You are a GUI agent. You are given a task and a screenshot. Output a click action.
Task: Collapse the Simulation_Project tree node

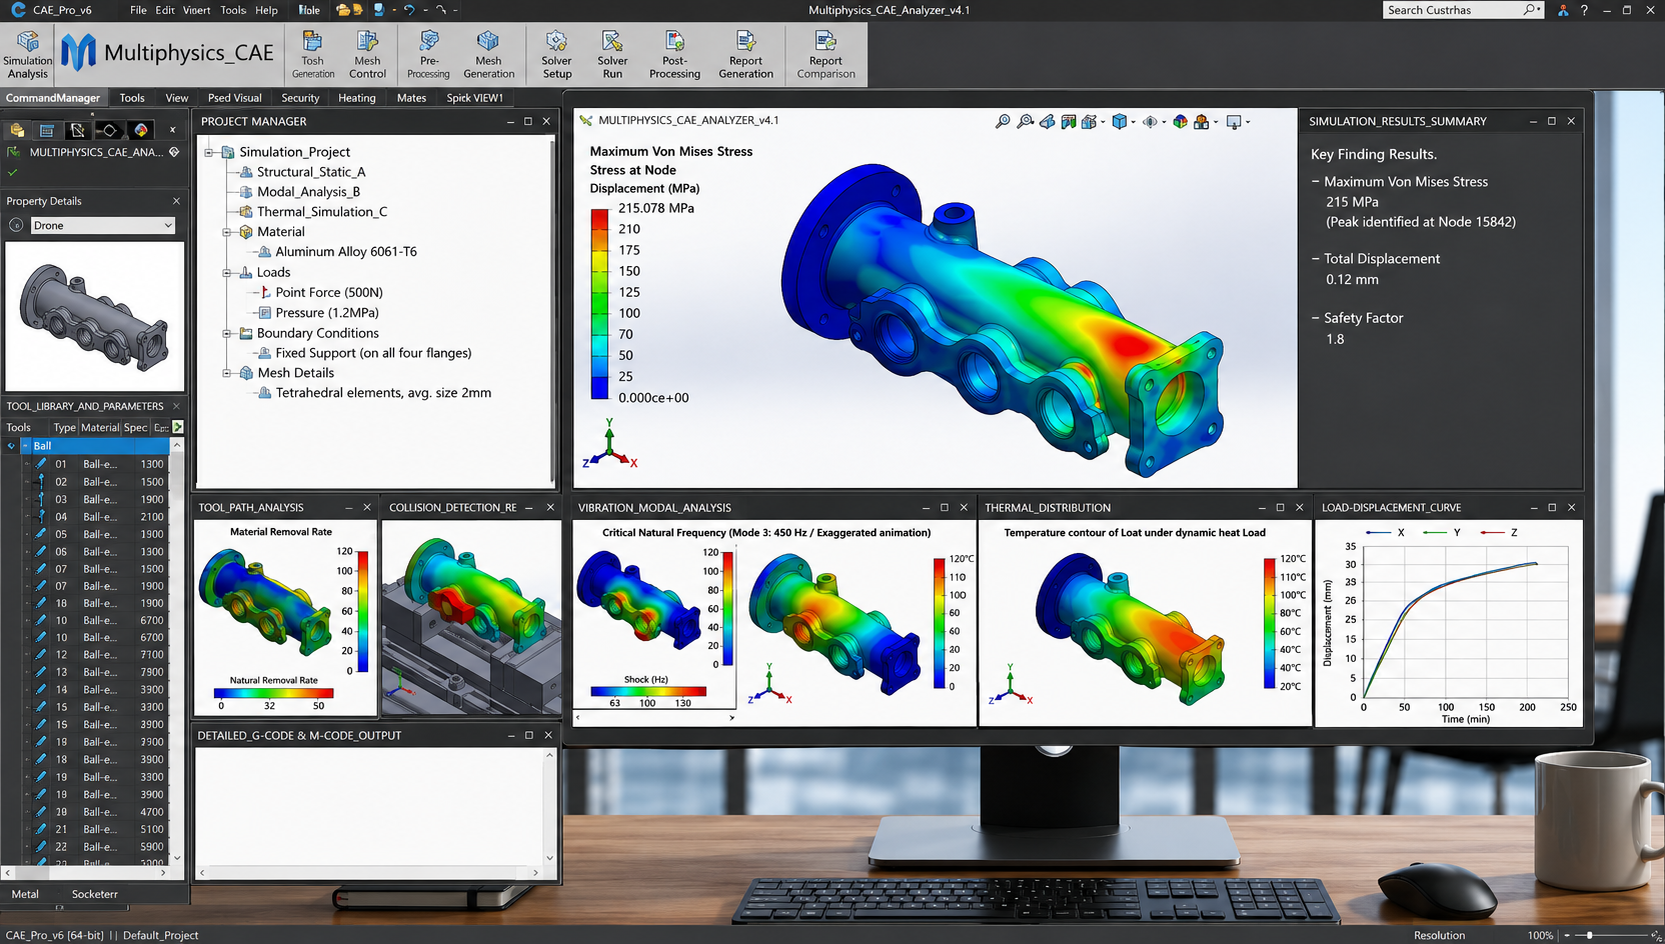point(209,152)
